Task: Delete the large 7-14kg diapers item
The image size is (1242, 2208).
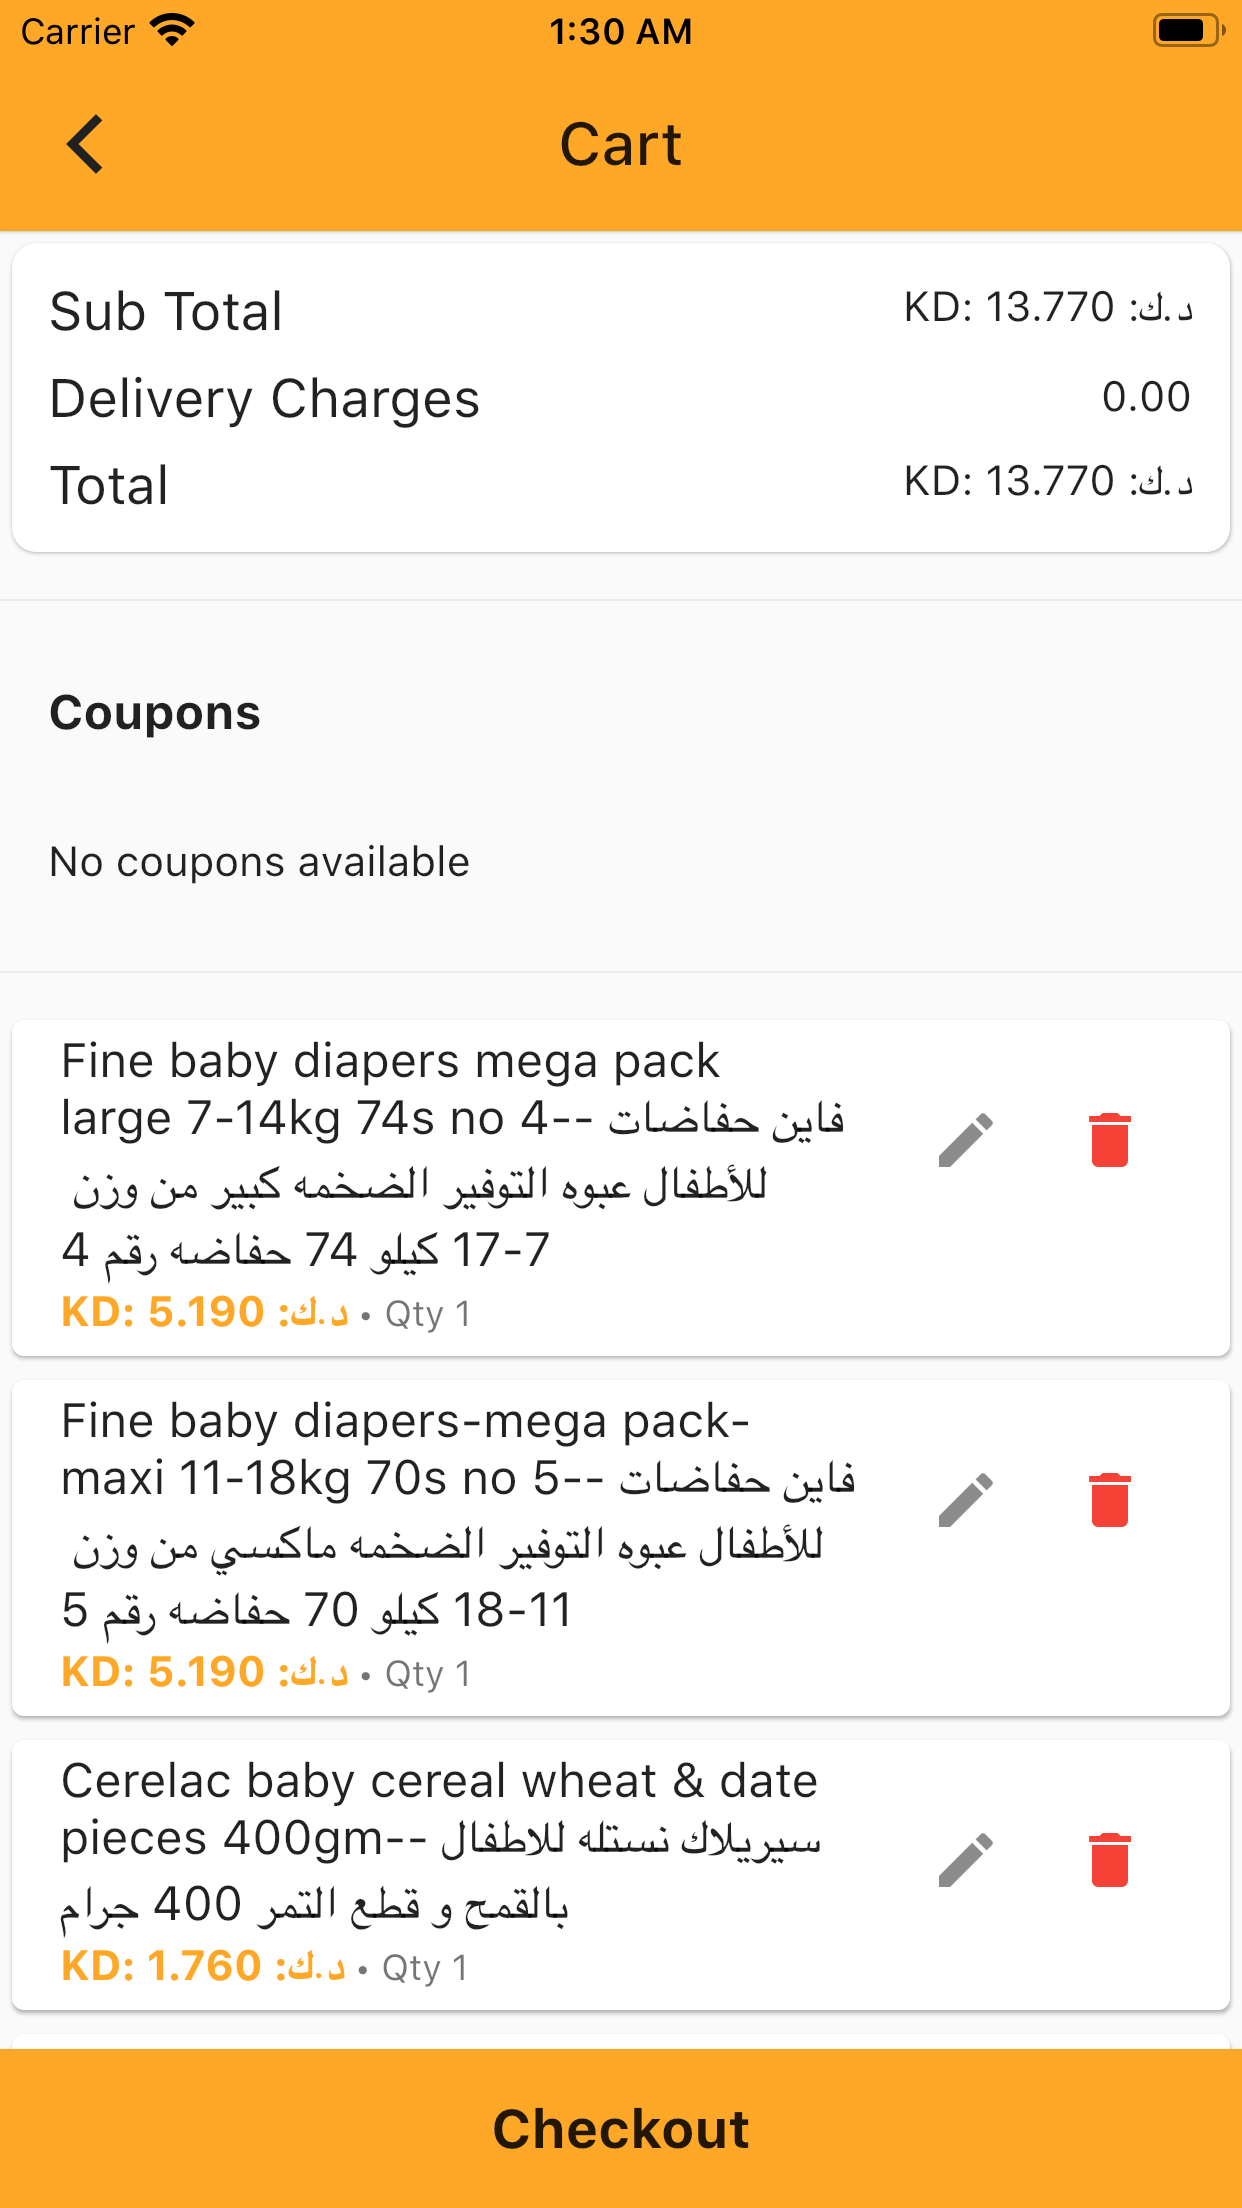Action: coord(1109,1140)
